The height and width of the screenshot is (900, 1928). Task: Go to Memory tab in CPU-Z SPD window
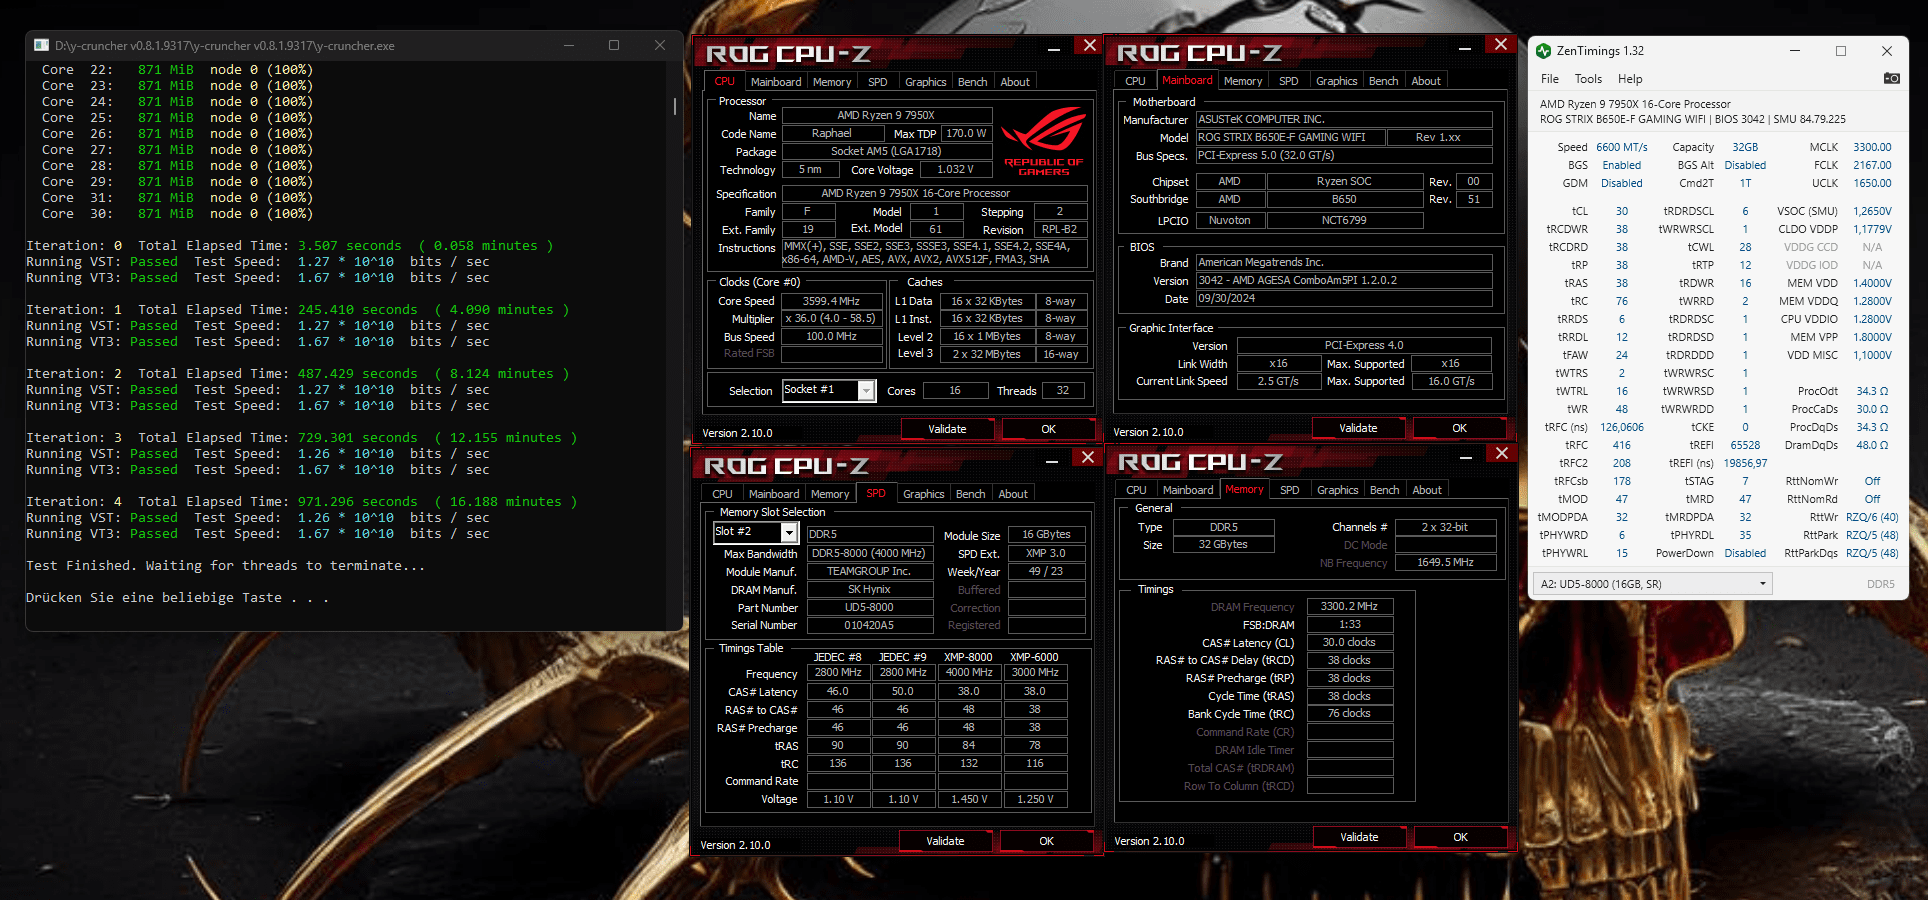830,494
